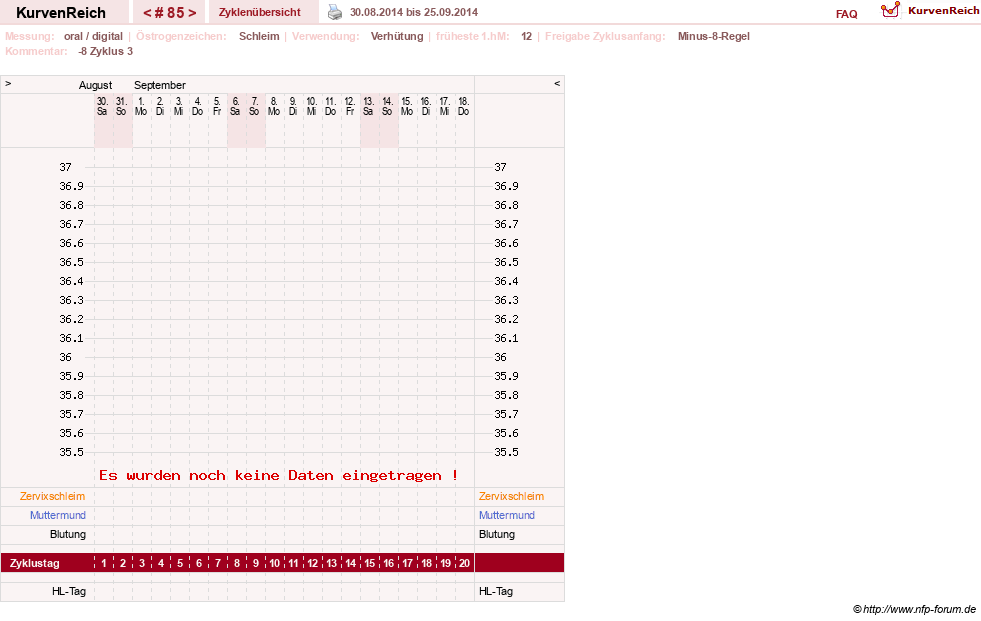This screenshot has width=981, height=621.
Task: Click the left Zervixschleim row label
Action: point(52,497)
